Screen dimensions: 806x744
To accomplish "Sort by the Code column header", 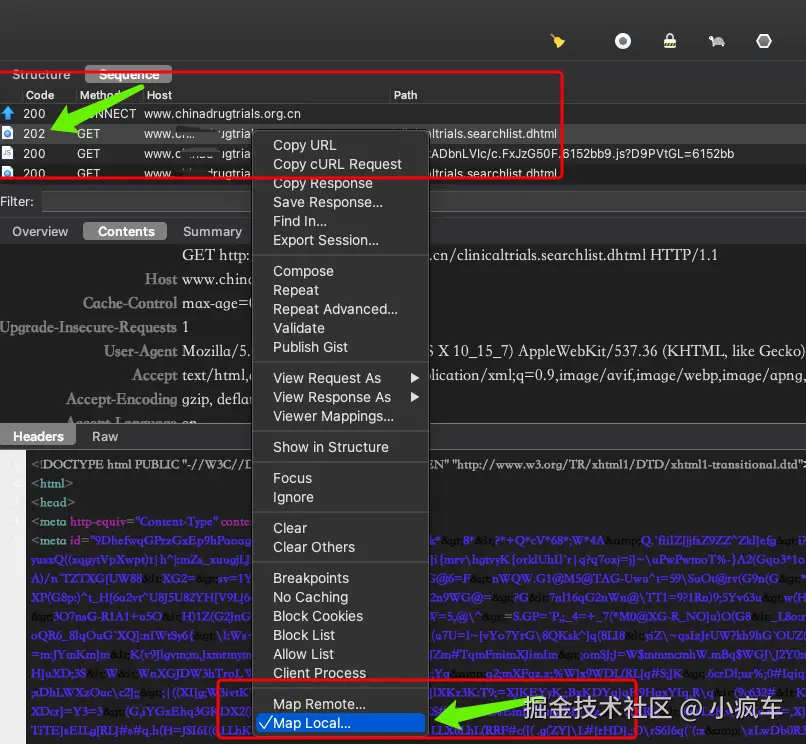I will click(40, 95).
